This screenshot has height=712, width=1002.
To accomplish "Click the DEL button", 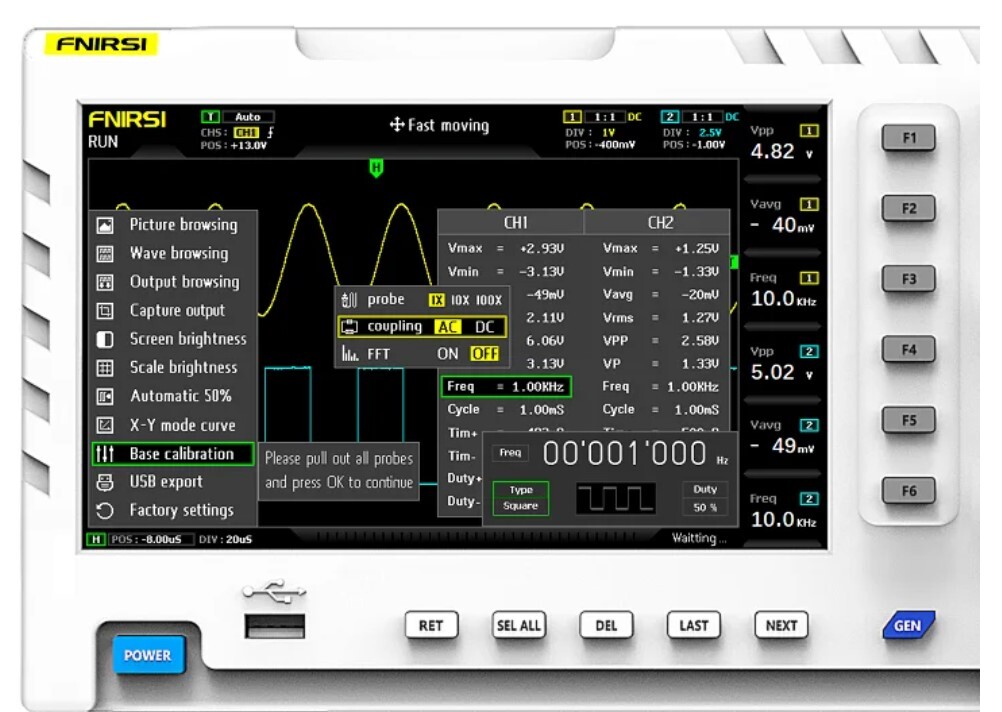I will 606,625.
